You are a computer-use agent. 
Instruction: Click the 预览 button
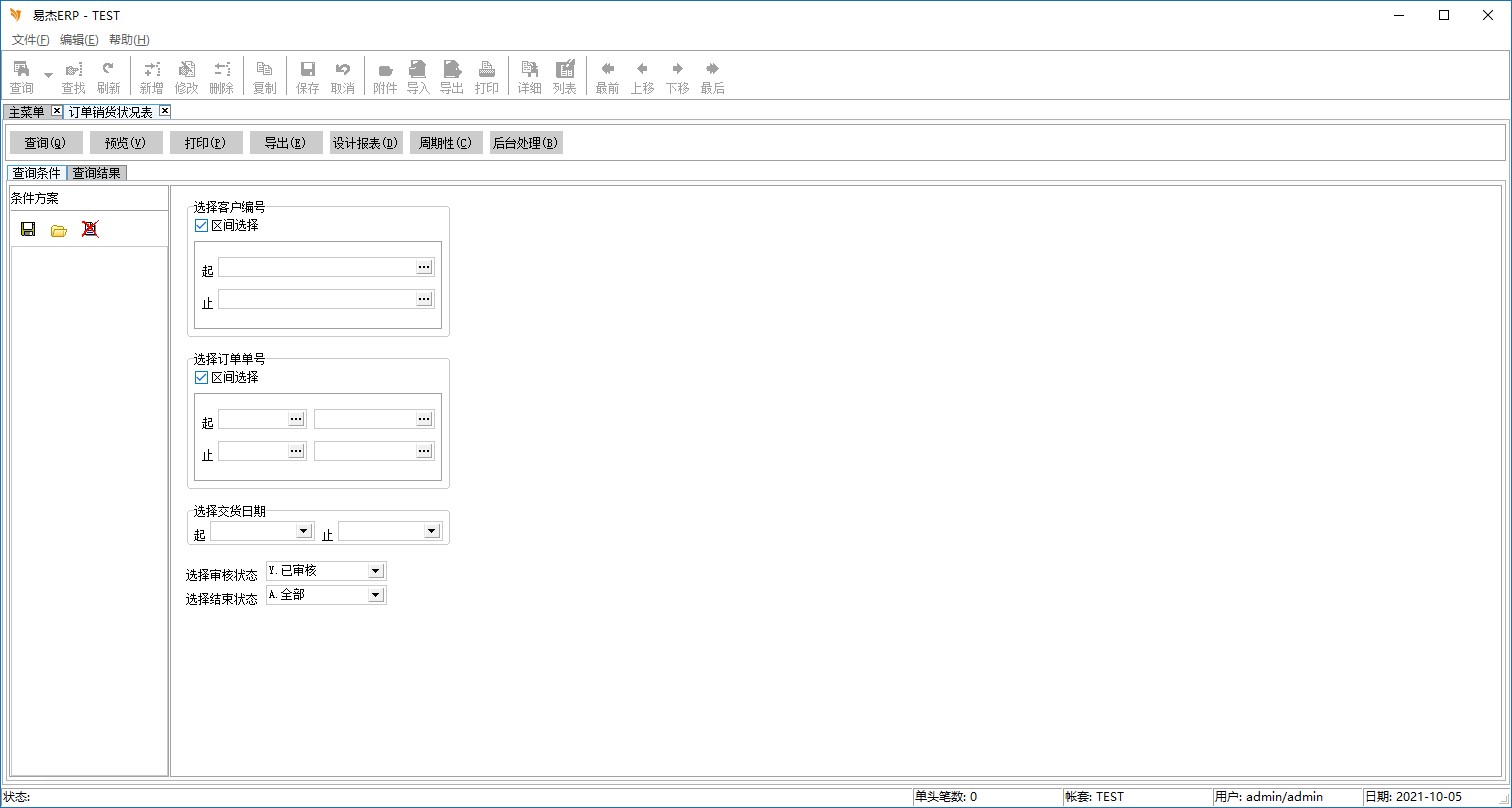[126, 143]
